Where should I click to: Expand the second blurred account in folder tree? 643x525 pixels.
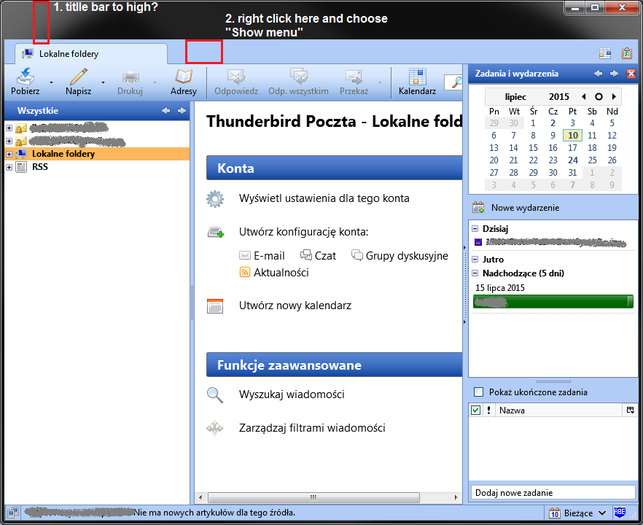[x=9, y=141]
